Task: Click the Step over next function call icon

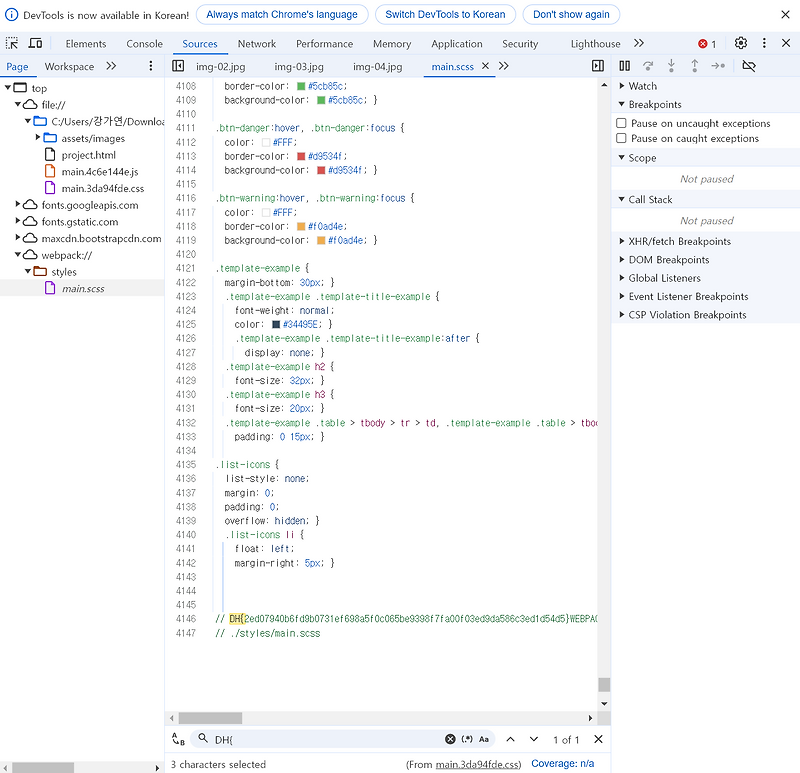Action: click(x=648, y=65)
